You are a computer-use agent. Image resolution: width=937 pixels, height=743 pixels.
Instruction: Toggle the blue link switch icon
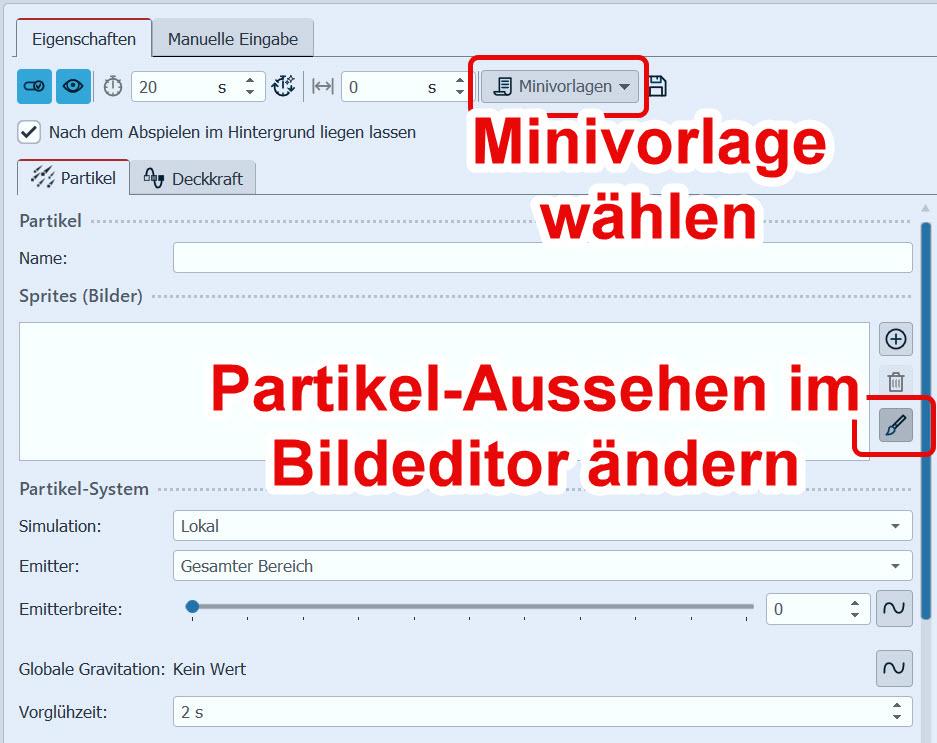(x=34, y=87)
